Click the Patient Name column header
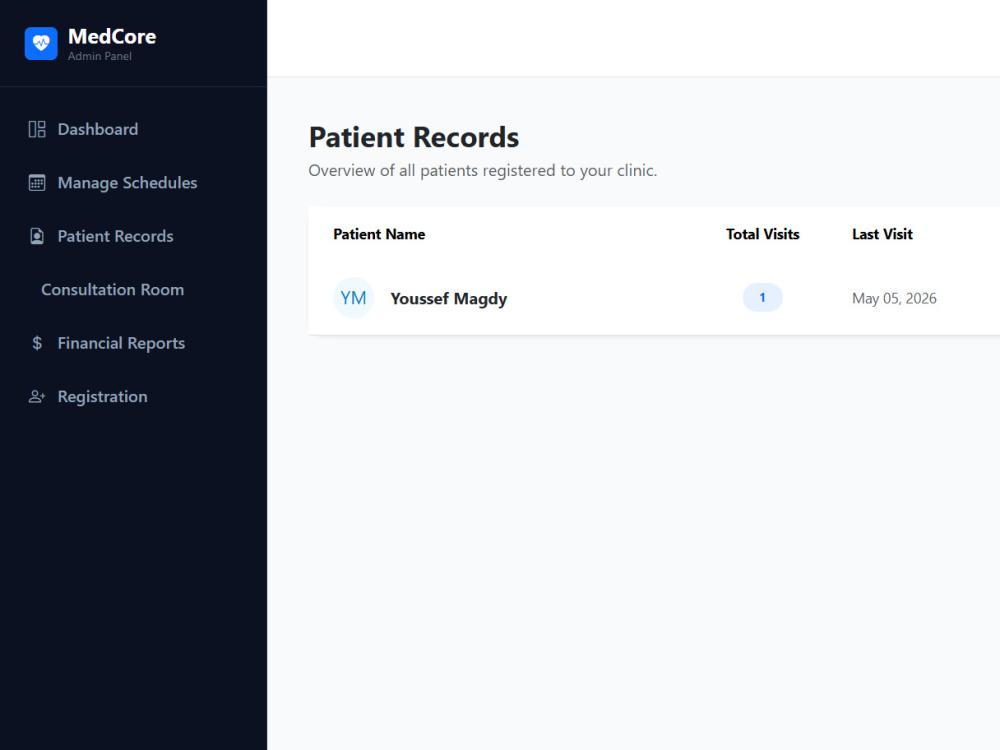 [379, 234]
